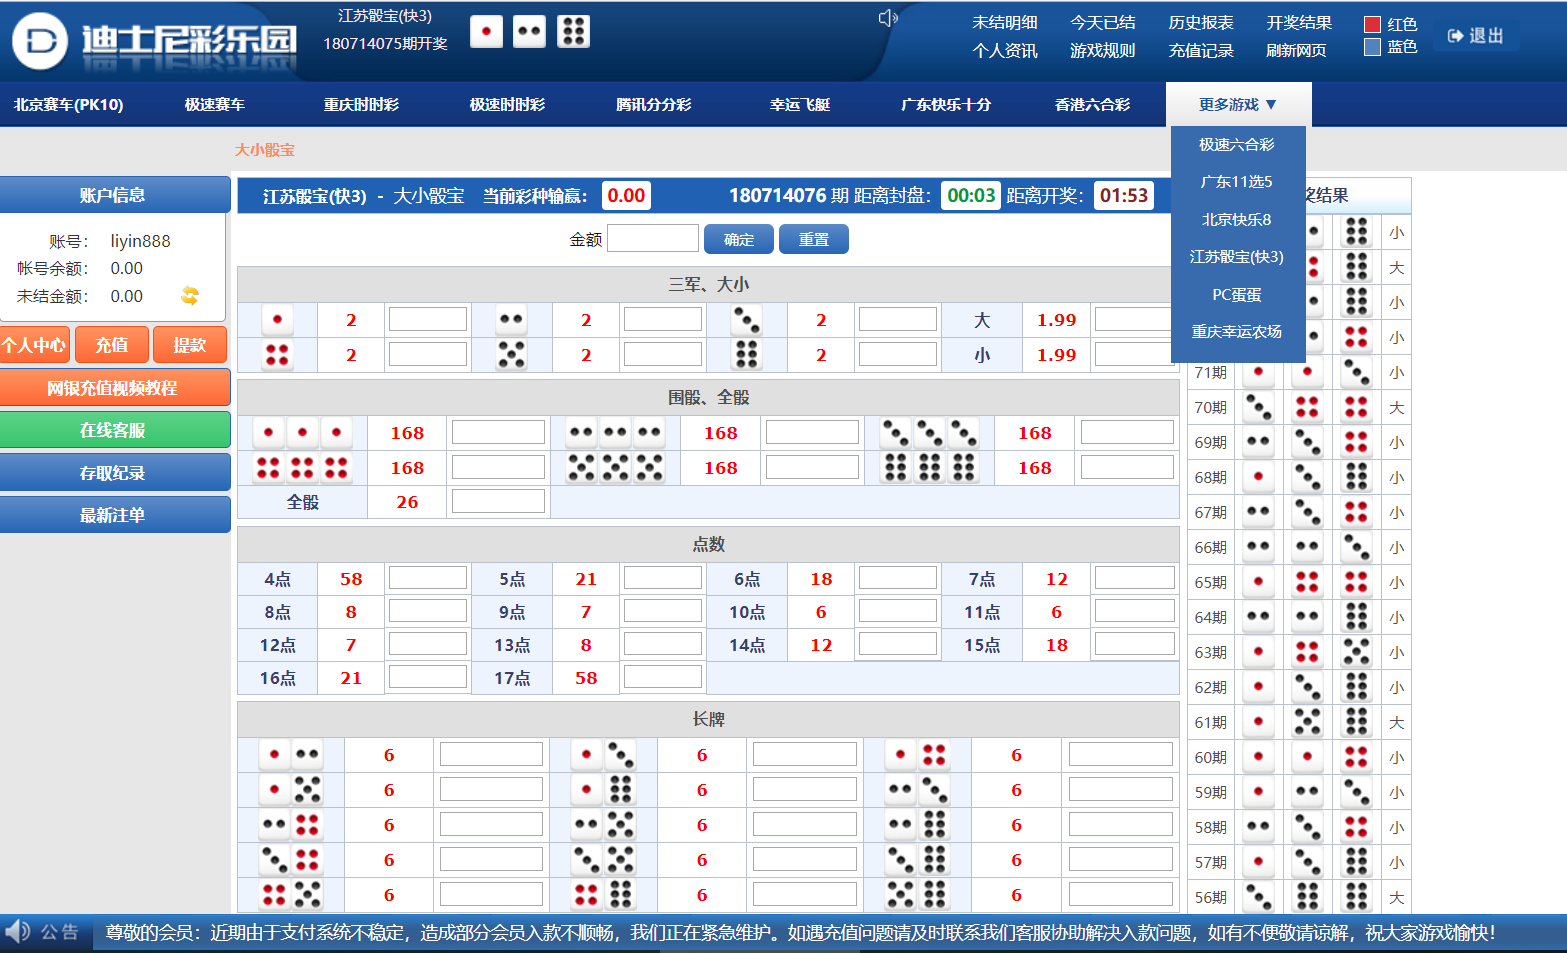
Task: Switch to the 香港六合彩 tab
Action: point(1092,104)
